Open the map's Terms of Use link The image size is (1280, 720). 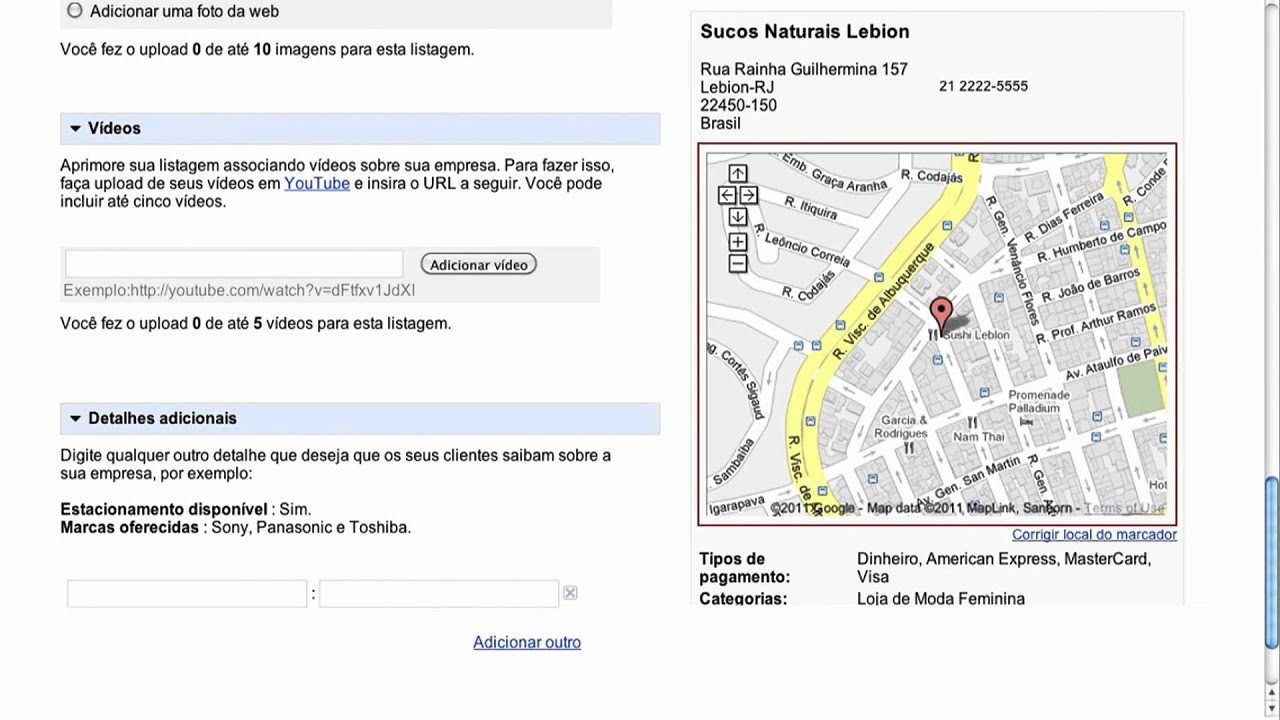coord(1124,508)
